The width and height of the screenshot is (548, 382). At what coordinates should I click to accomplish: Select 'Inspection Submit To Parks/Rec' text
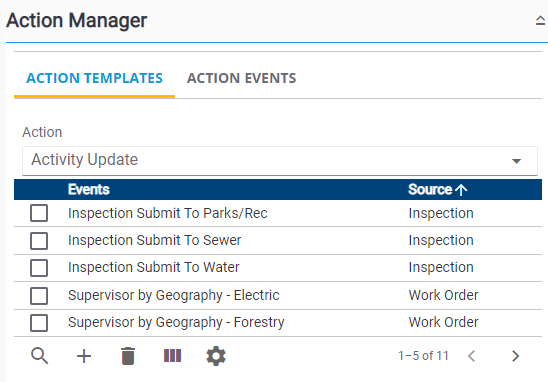(168, 213)
